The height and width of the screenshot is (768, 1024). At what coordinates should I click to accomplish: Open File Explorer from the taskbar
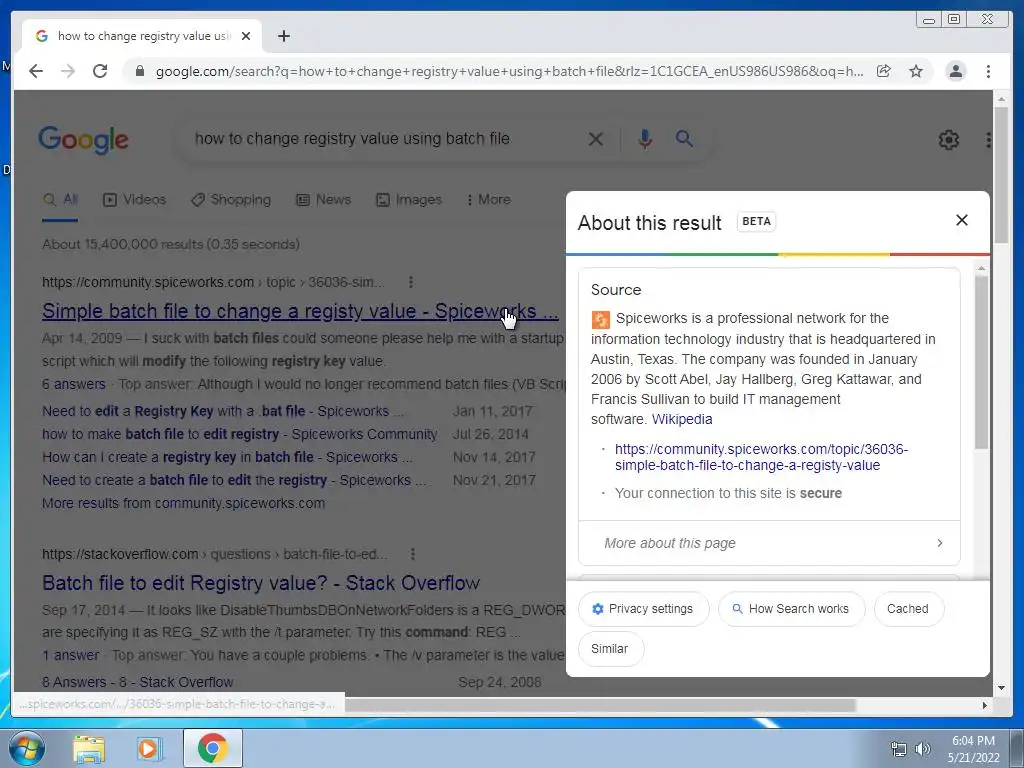pos(89,749)
